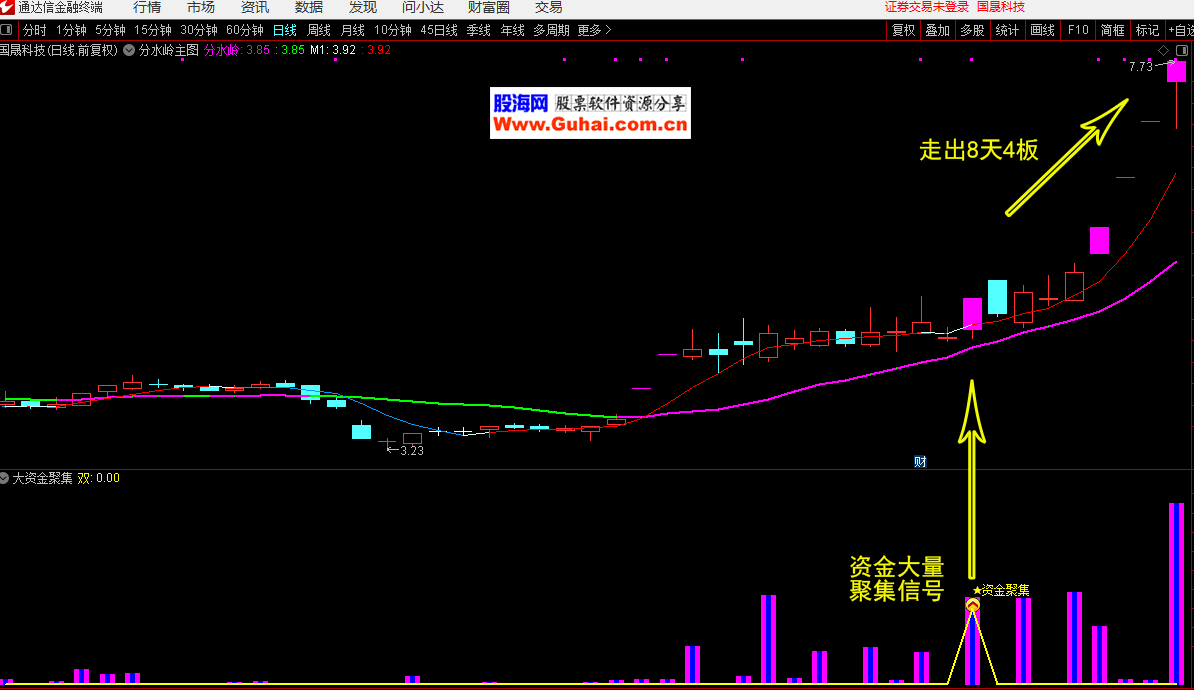
Task: Click the diamond icon at chart top-right
Action: point(1163,50)
